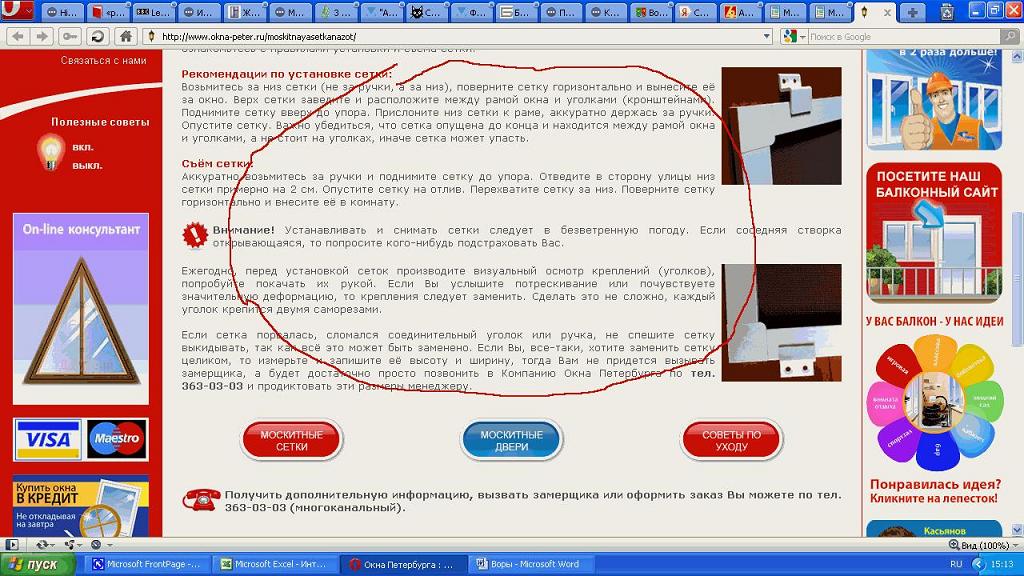Click the light bulb tips icon
1024x576 pixels.
51,152
